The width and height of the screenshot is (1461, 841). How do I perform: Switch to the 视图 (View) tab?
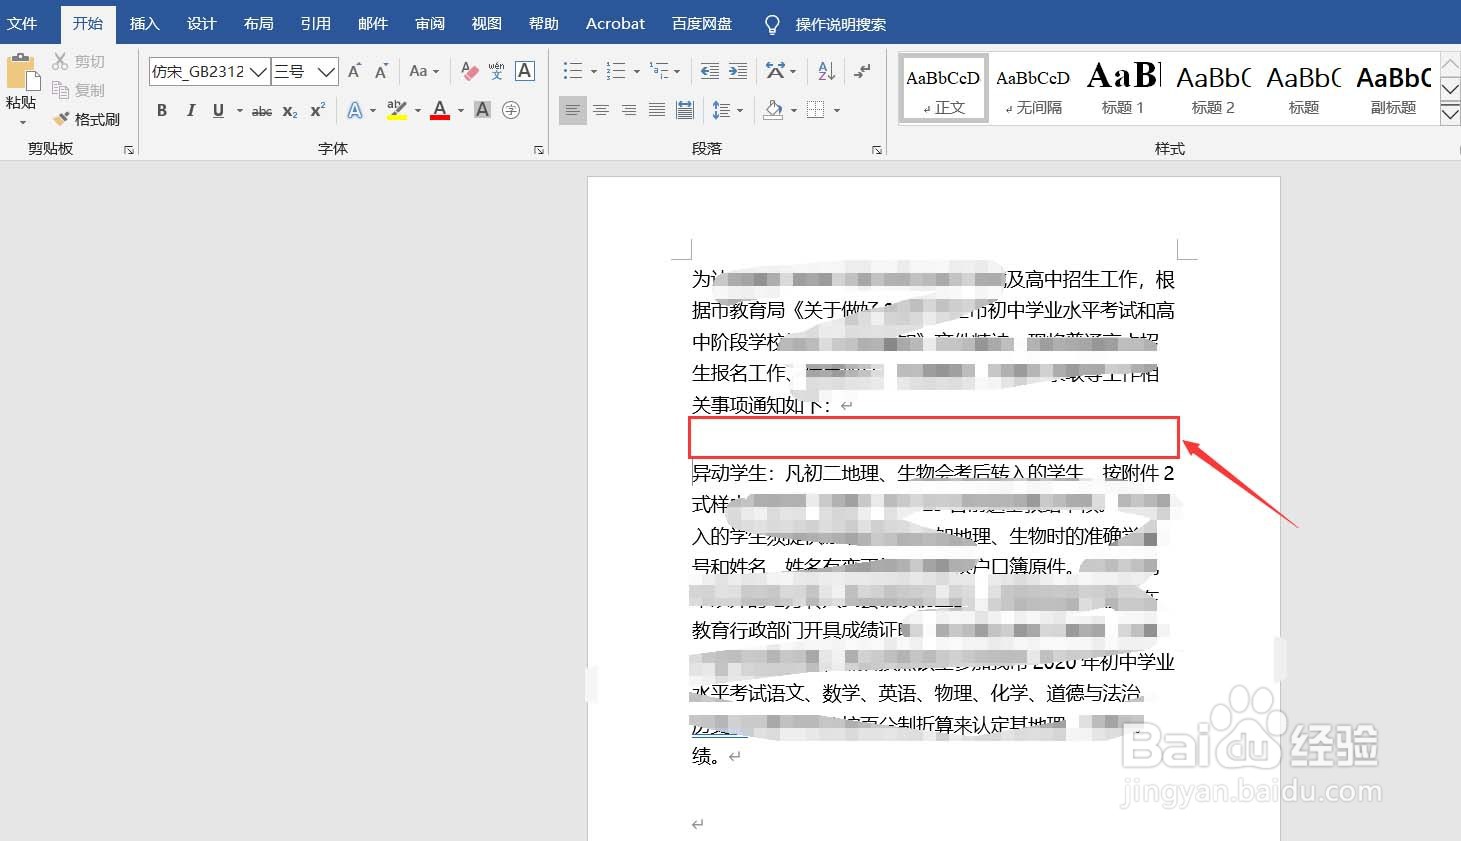pos(487,23)
